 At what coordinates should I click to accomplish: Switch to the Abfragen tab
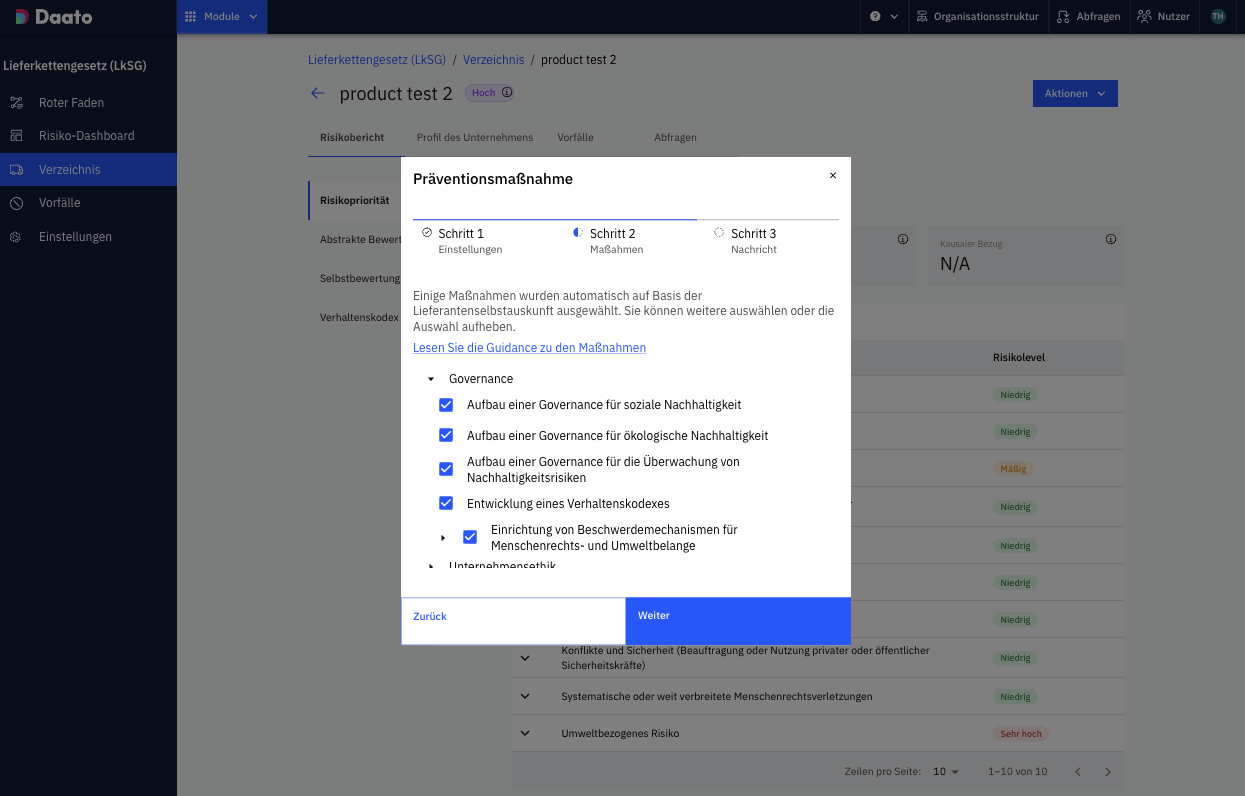(675, 137)
